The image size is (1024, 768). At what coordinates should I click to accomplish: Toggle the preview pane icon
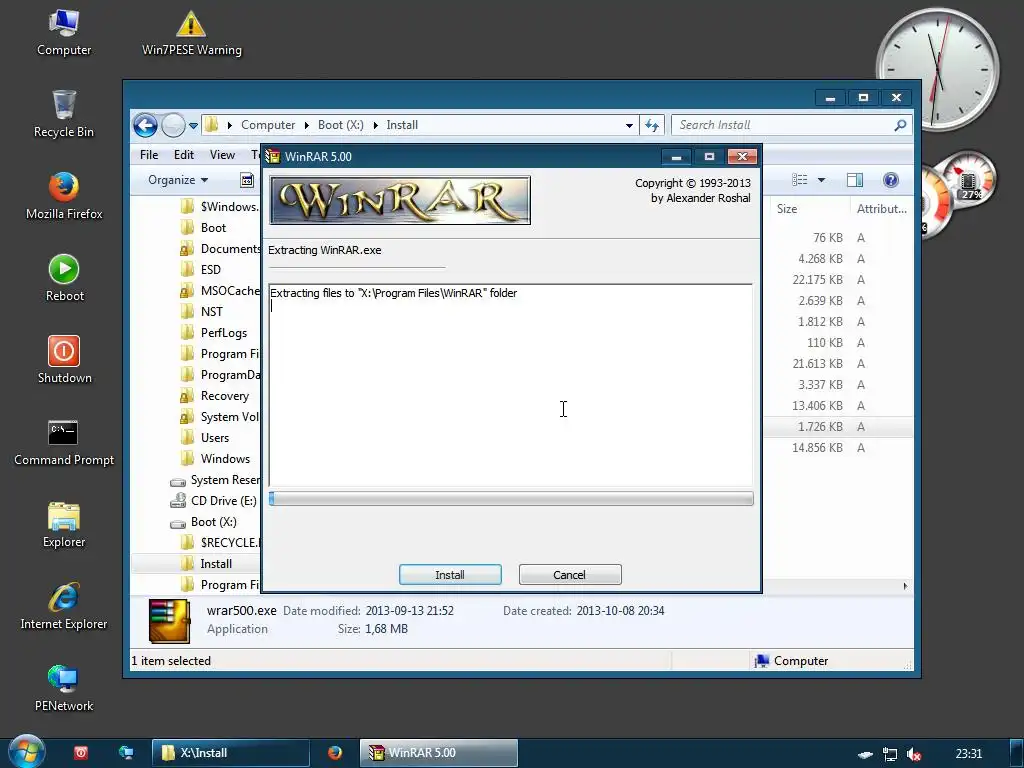855,180
